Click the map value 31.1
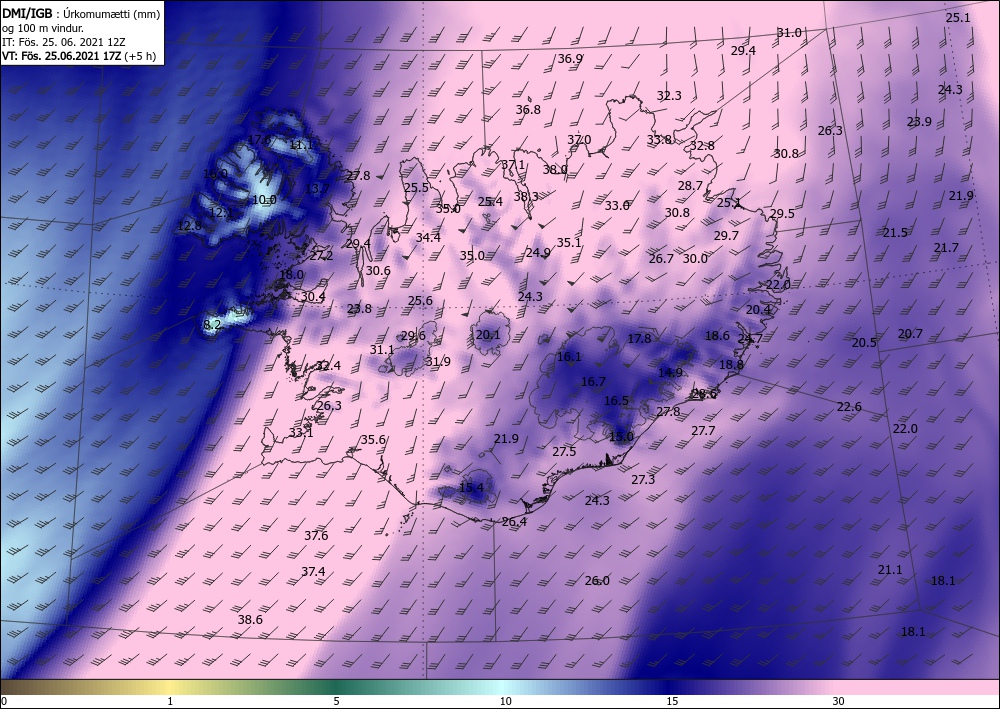This screenshot has height=709, width=1000. (382, 349)
